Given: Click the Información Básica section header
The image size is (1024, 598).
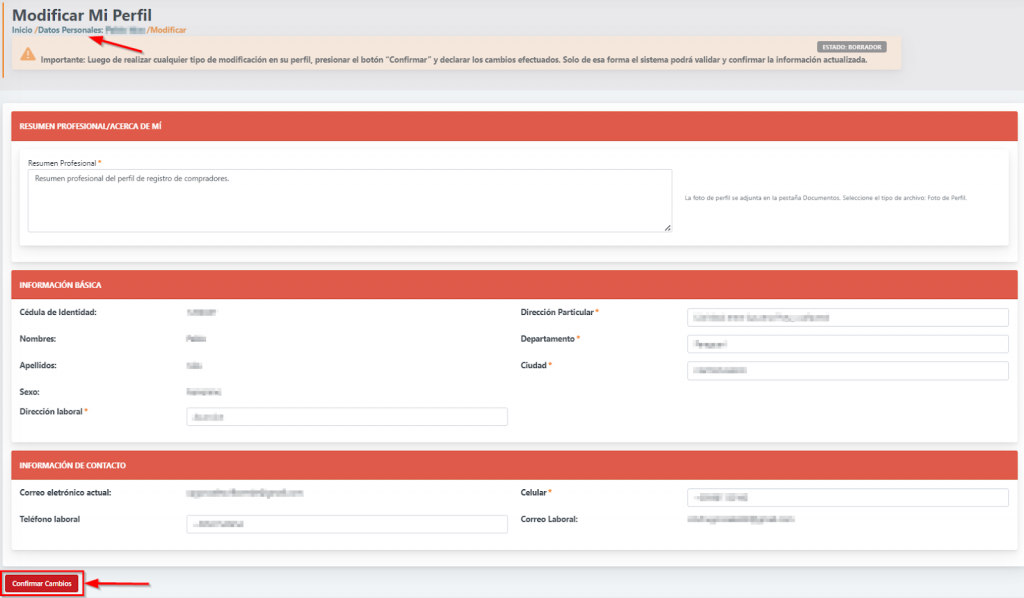Looking at the screenshot, I should tap(514, 285).
